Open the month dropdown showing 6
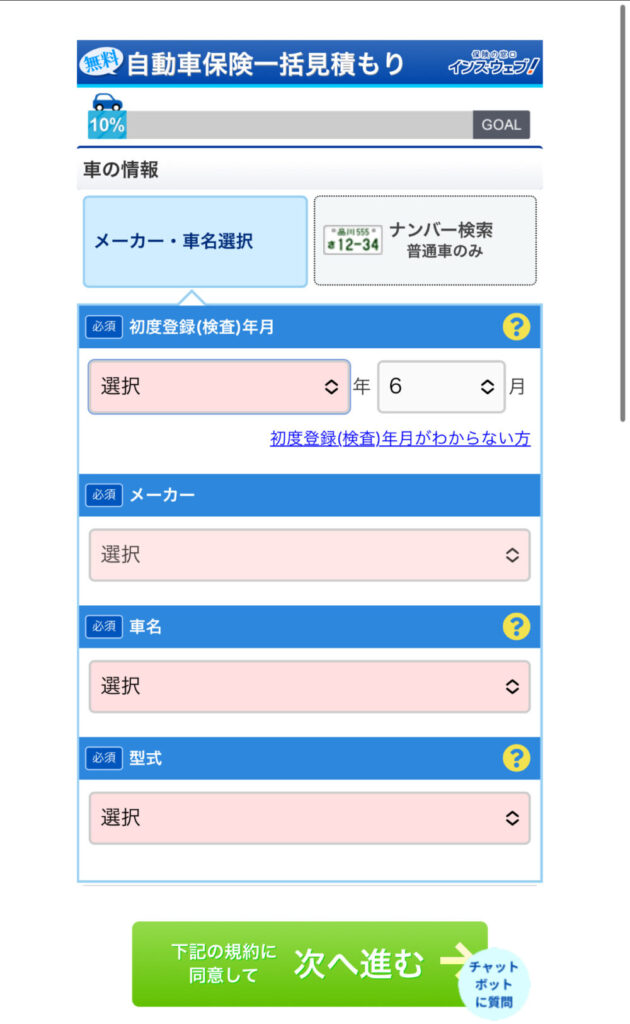Image resolution: width=630 pixels, height=1024 pixels. (441, 387)
